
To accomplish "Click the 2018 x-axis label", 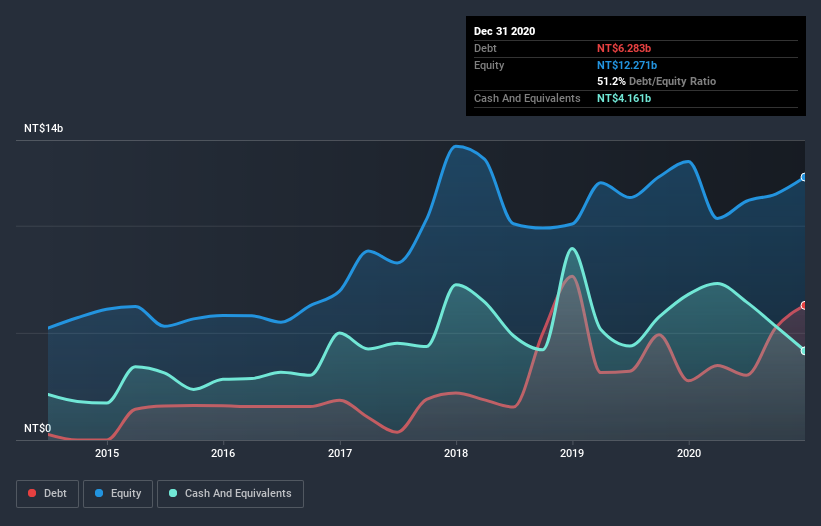I will click(456, 453).
